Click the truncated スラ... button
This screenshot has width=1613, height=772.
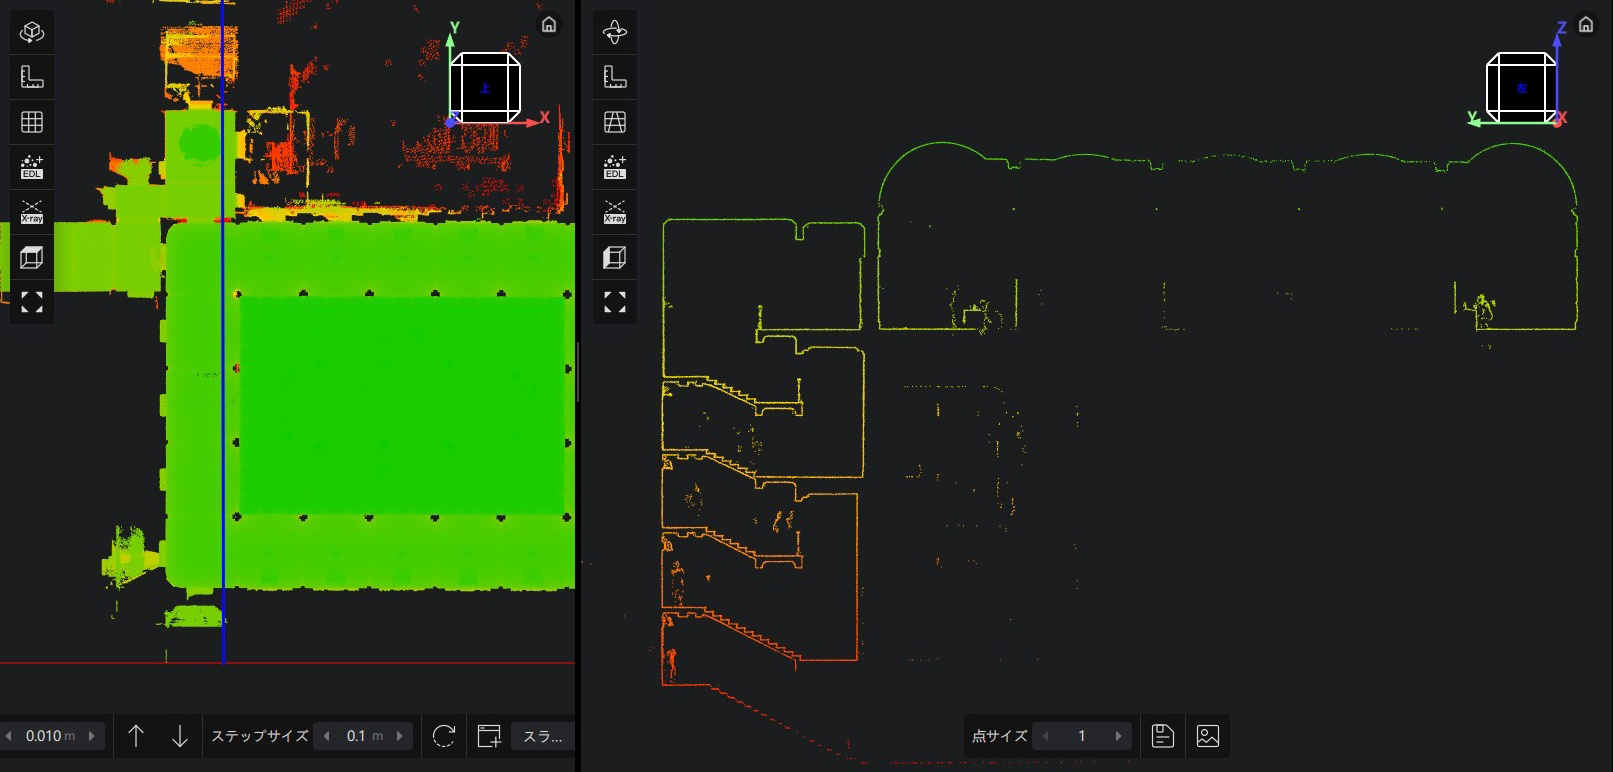(543, 736)
